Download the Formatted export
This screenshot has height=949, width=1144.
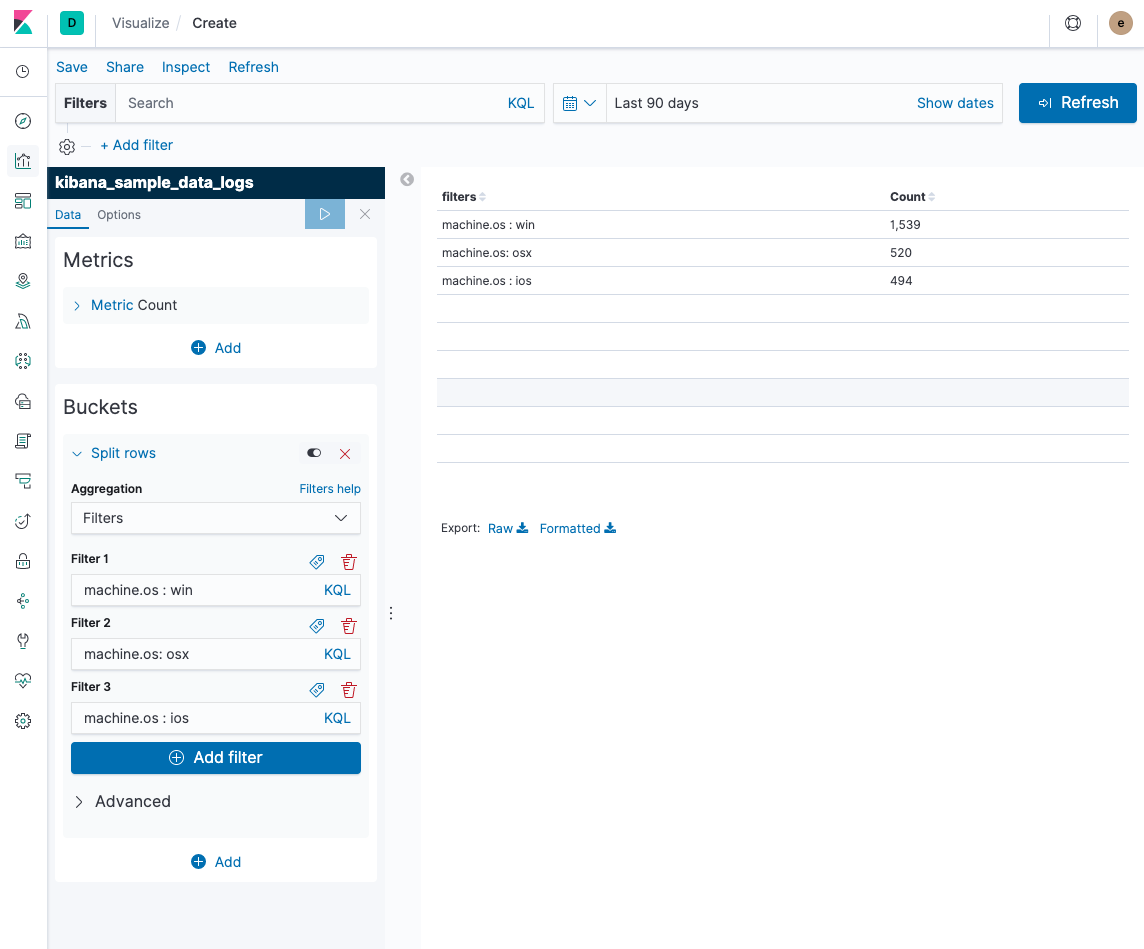(x=578, y=528)
